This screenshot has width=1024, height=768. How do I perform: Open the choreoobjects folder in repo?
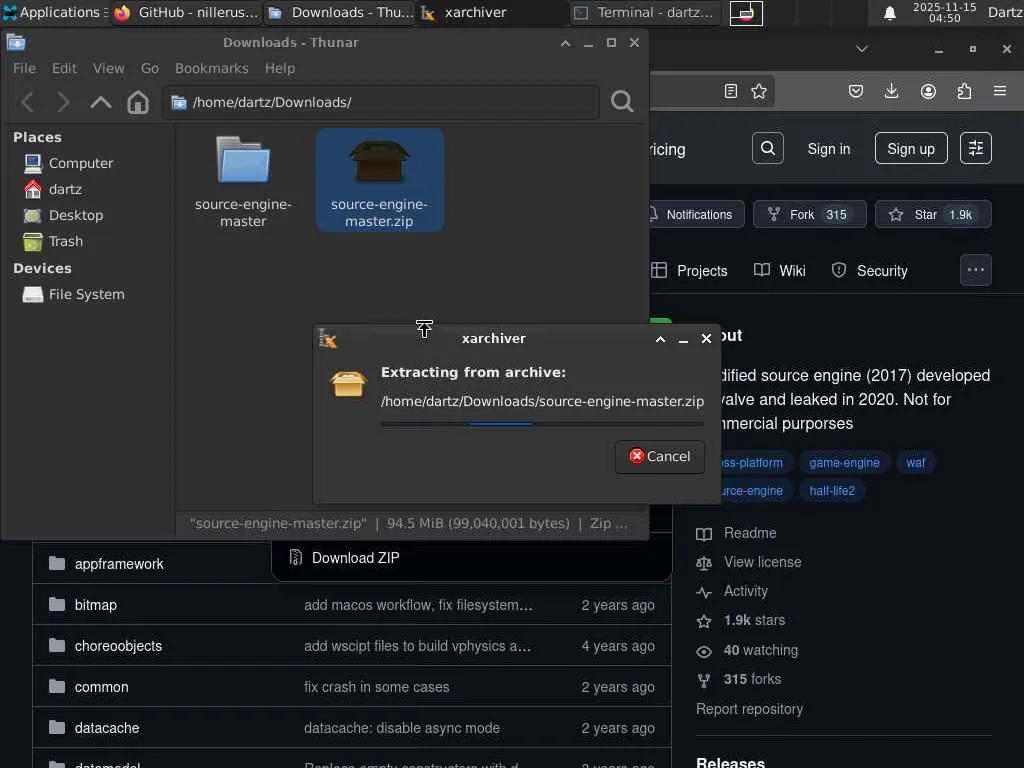[x=118, y=646]
